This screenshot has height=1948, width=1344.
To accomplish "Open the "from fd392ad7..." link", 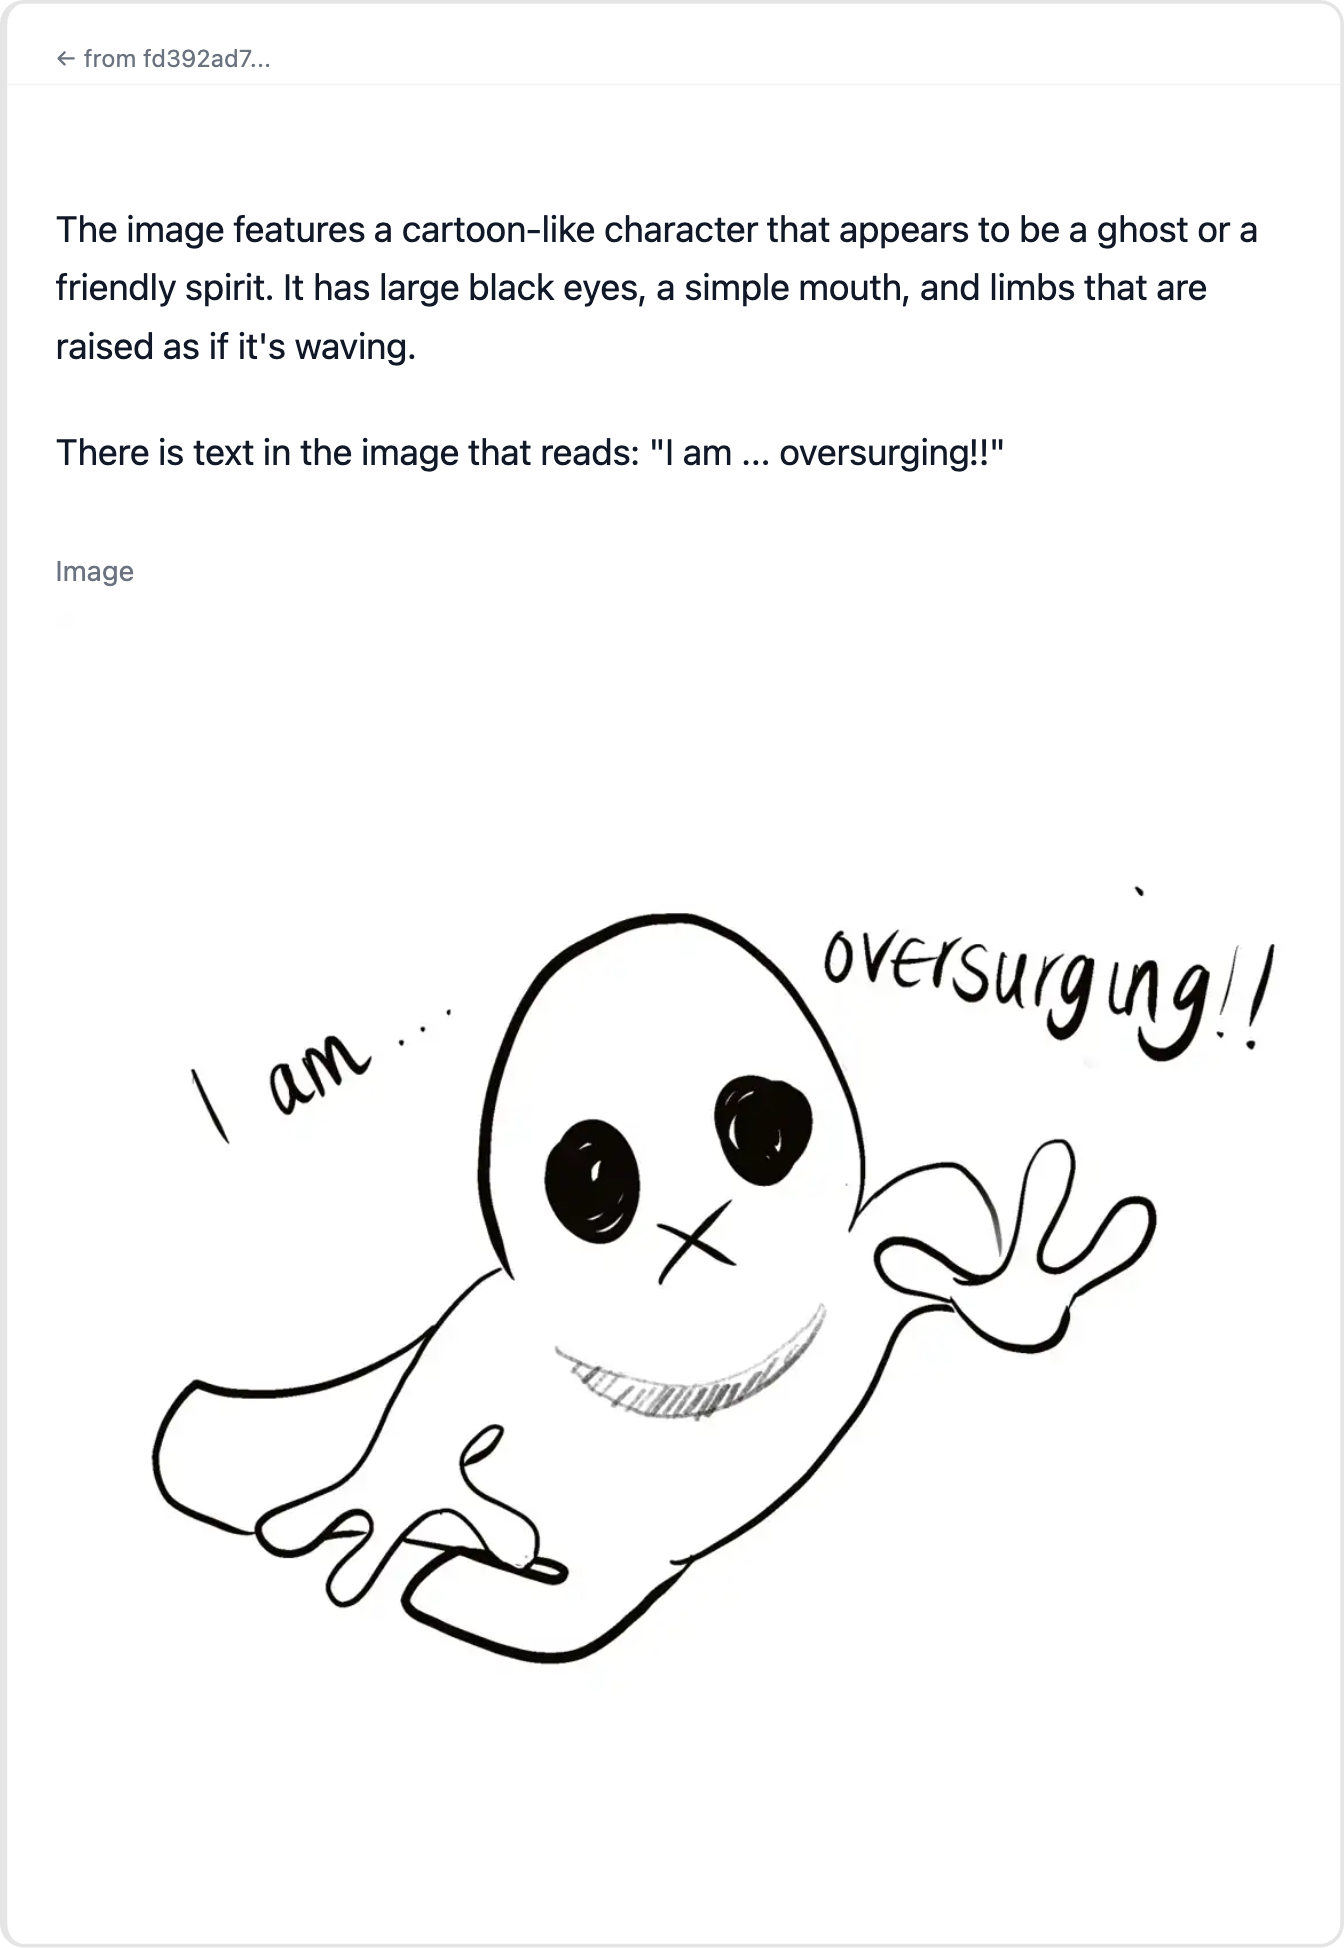I will (164, 59).
